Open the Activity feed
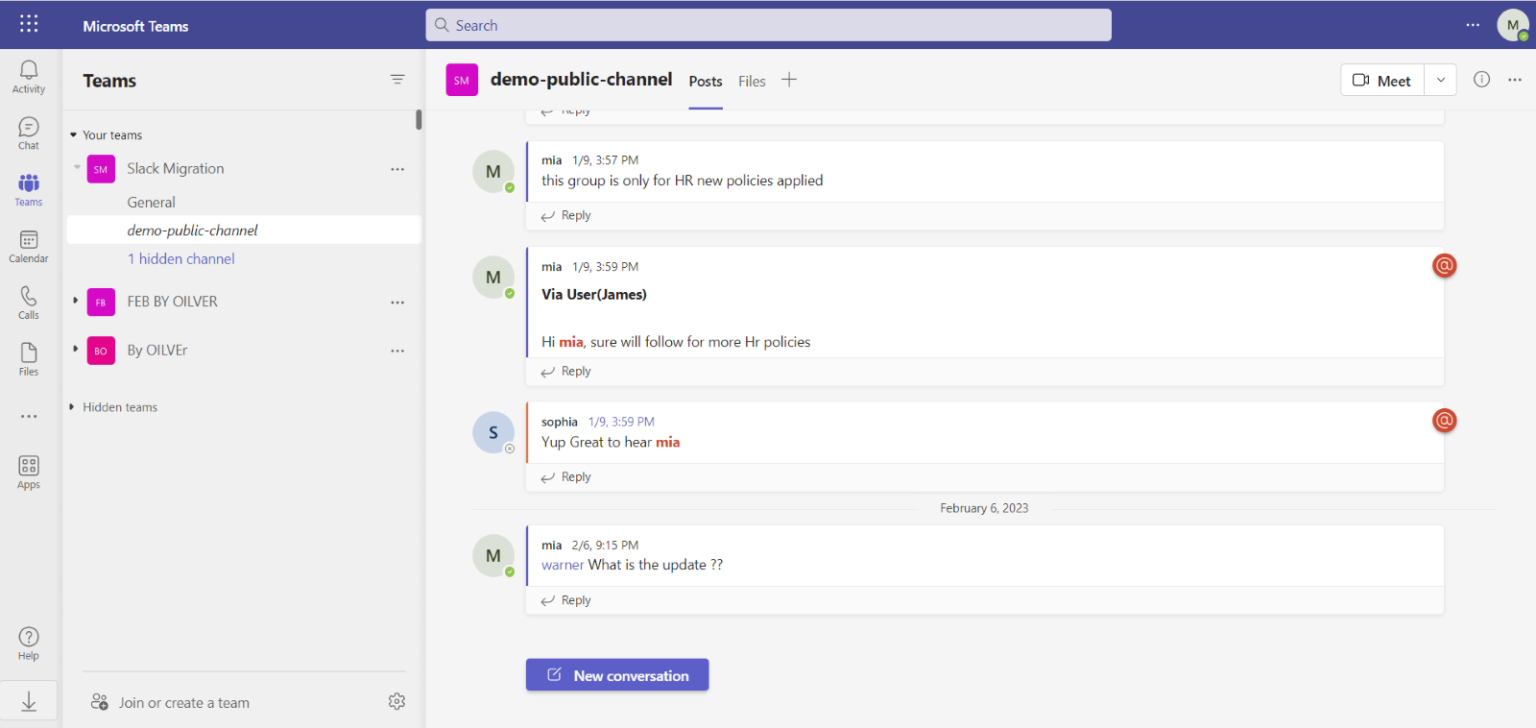The width and height of the screenshot is (1536, 728). point(28,70)
